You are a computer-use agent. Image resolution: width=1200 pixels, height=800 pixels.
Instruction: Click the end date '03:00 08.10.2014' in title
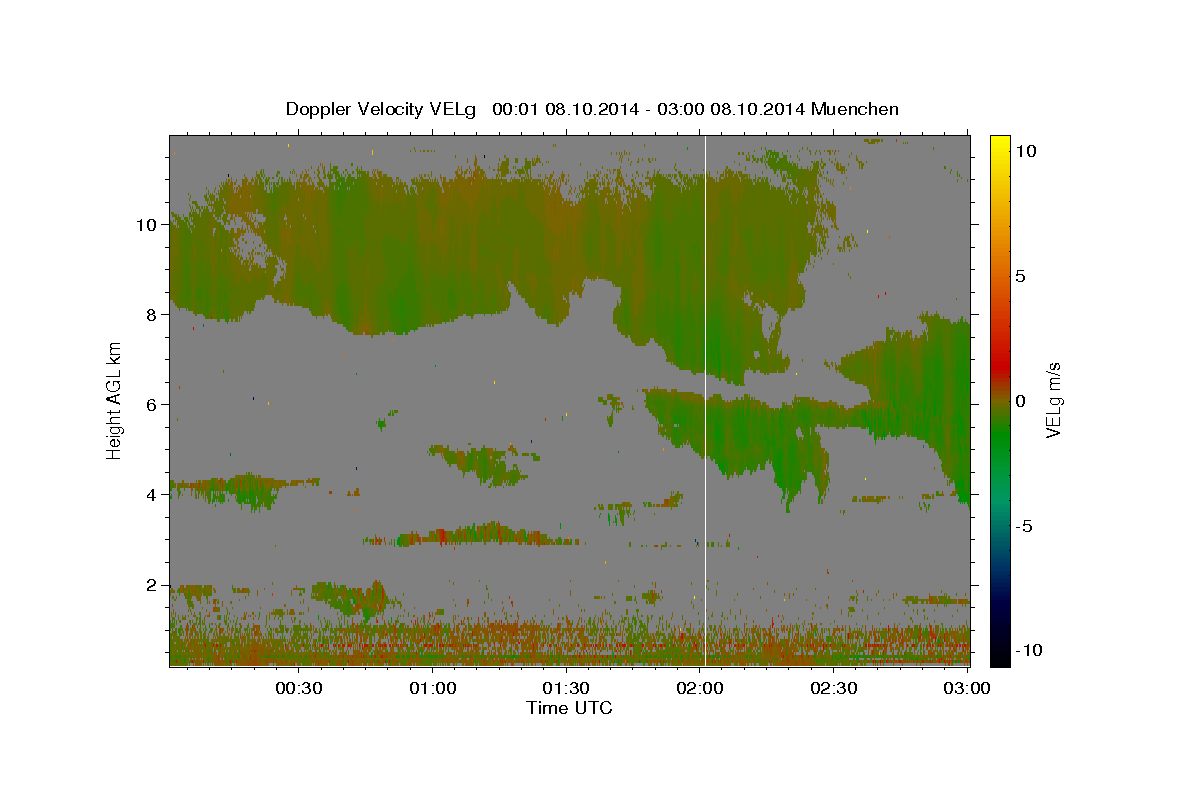pyautogui.click(x=731, y=109)
